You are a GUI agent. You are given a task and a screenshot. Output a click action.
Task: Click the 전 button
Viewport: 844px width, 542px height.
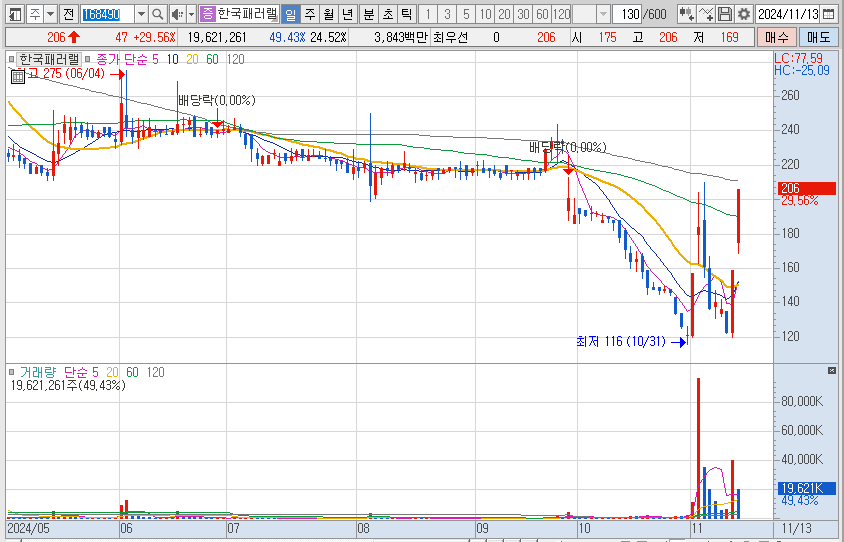coord(68,14)
